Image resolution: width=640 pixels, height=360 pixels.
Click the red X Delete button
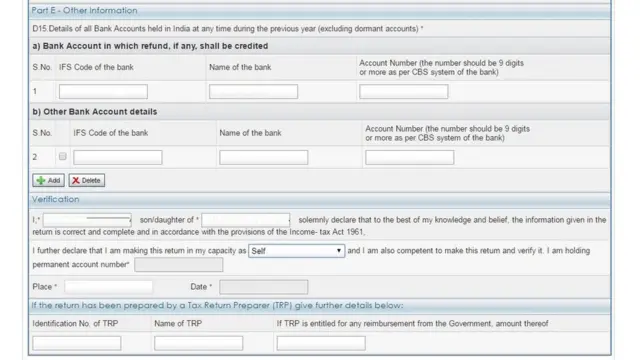pos(87,180)
